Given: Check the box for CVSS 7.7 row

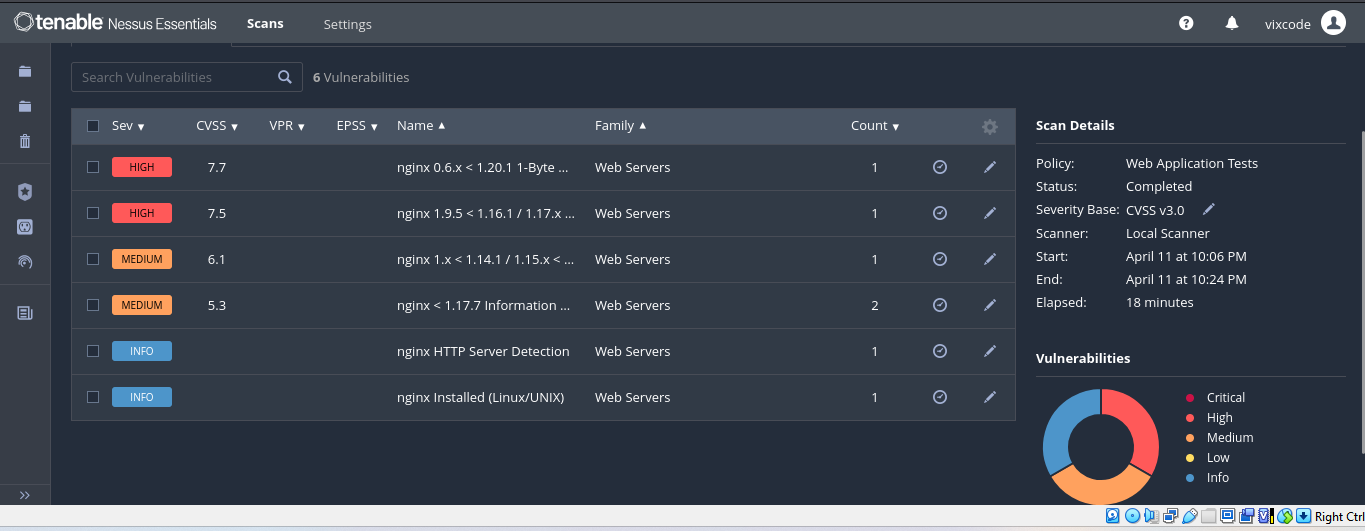Looking at the screenshot, I should click(x=93, y=167).
